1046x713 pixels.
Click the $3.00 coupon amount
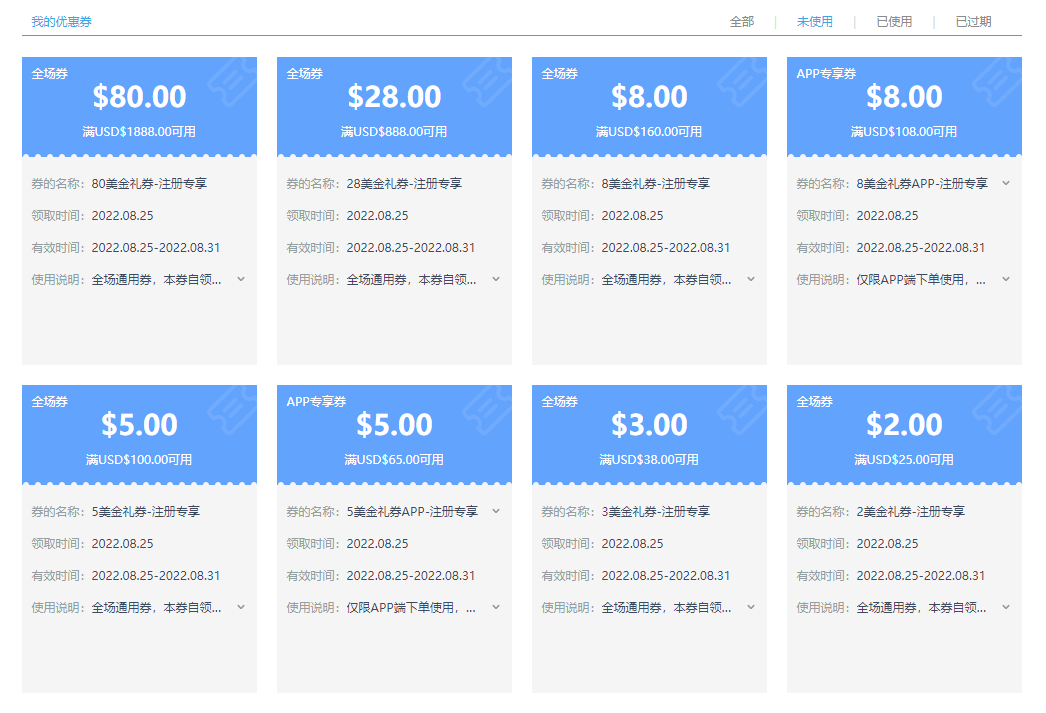tap(649, 425)
